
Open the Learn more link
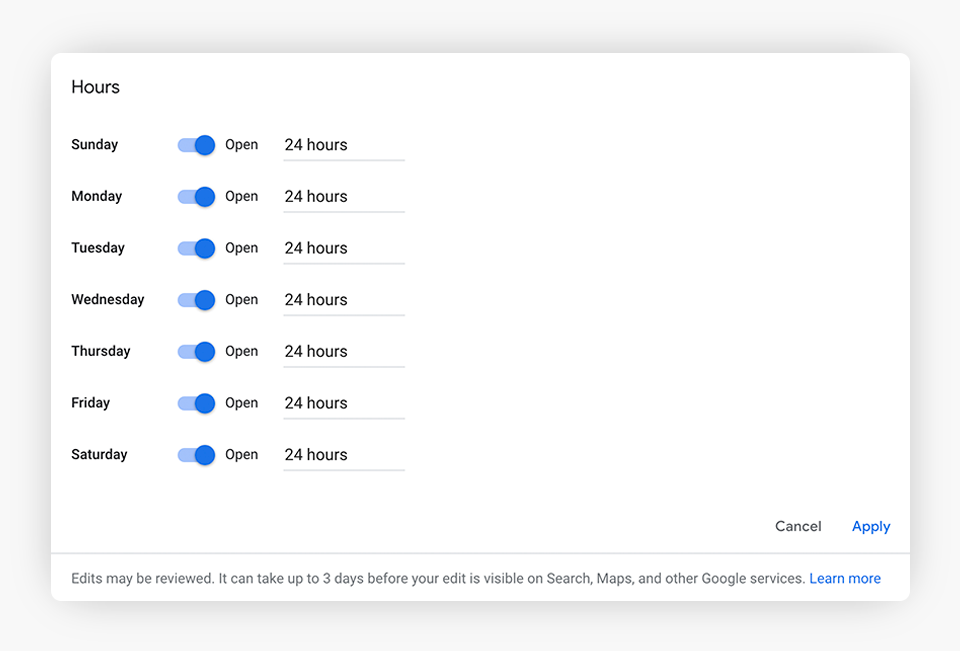tap(845, 578)
